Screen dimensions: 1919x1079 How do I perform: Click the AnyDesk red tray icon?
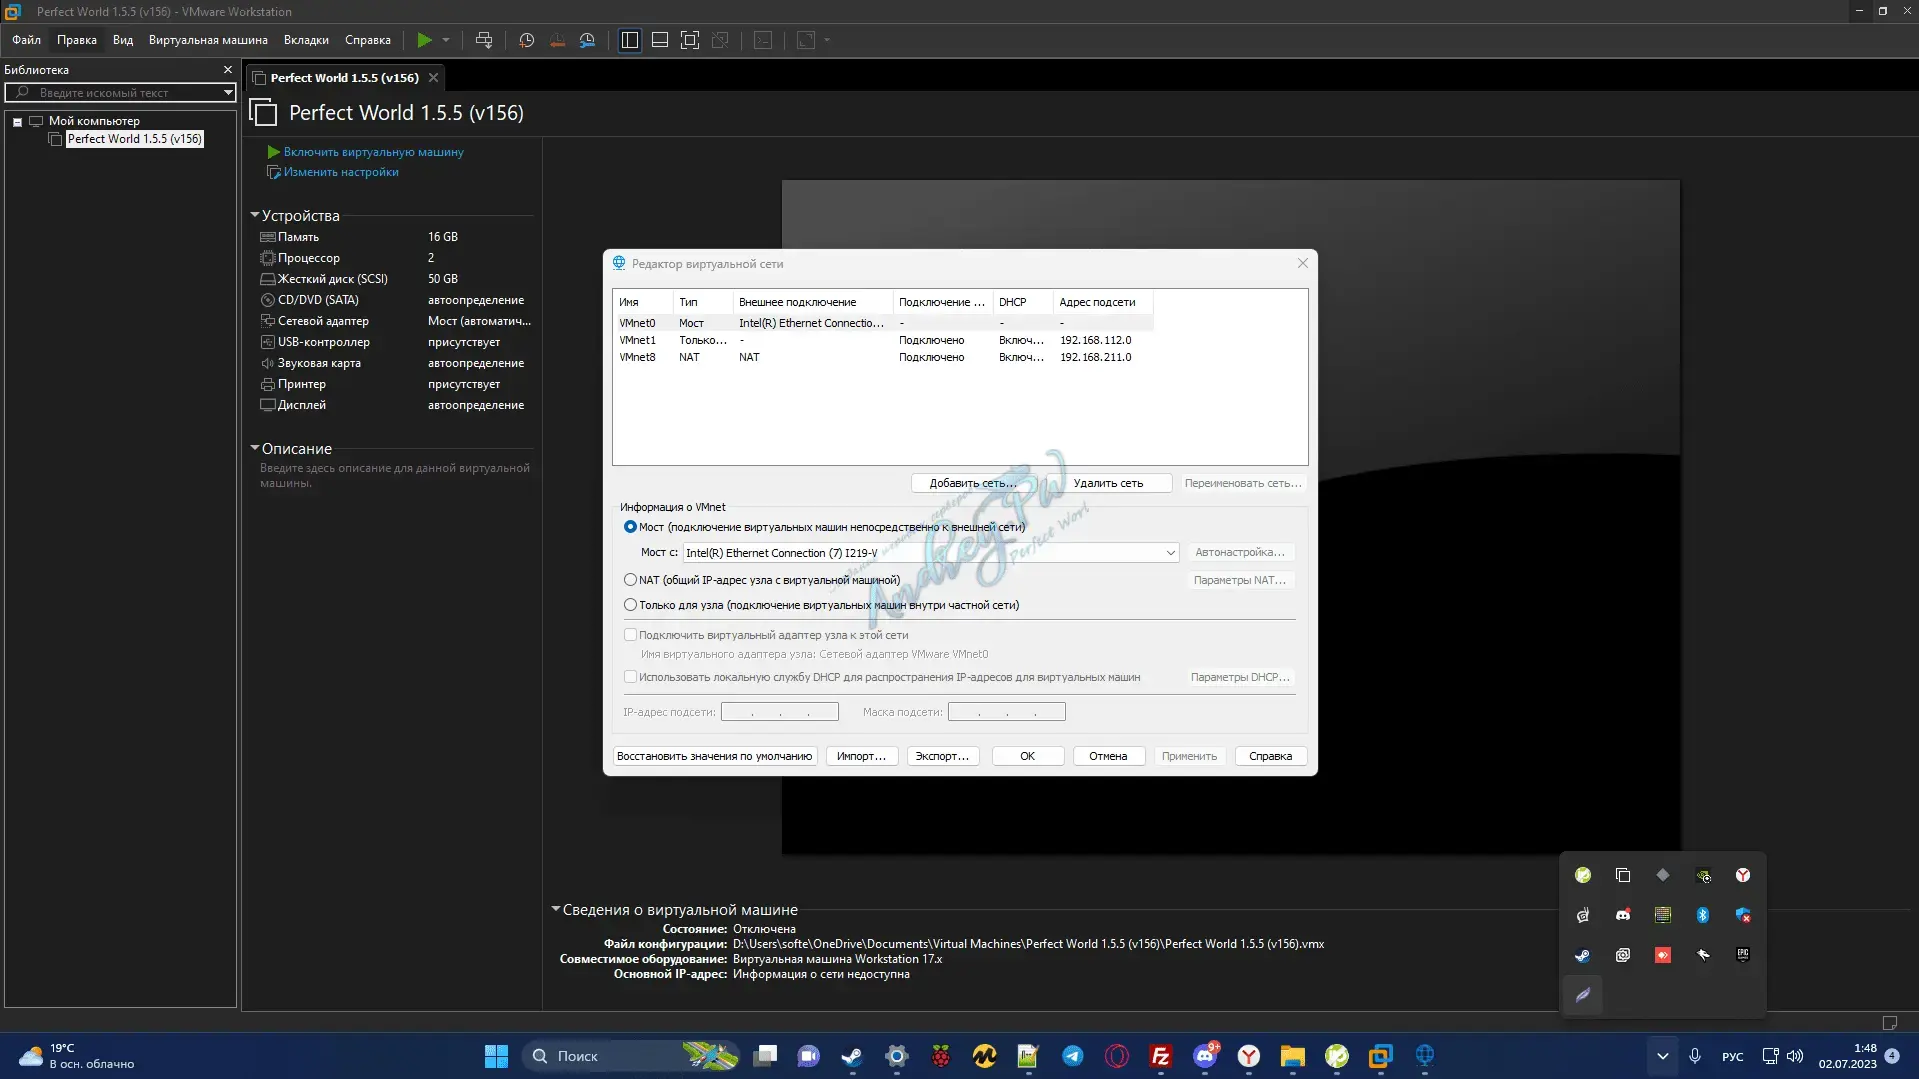[1663, 955]
